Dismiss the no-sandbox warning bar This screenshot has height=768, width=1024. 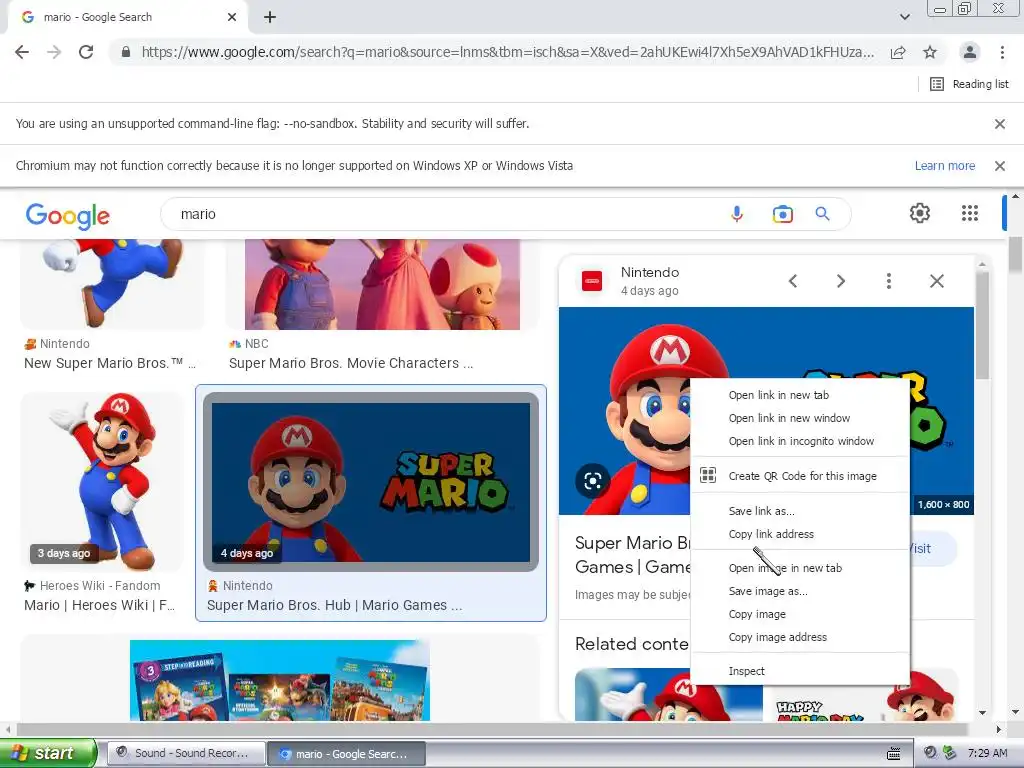pos(999,123)
